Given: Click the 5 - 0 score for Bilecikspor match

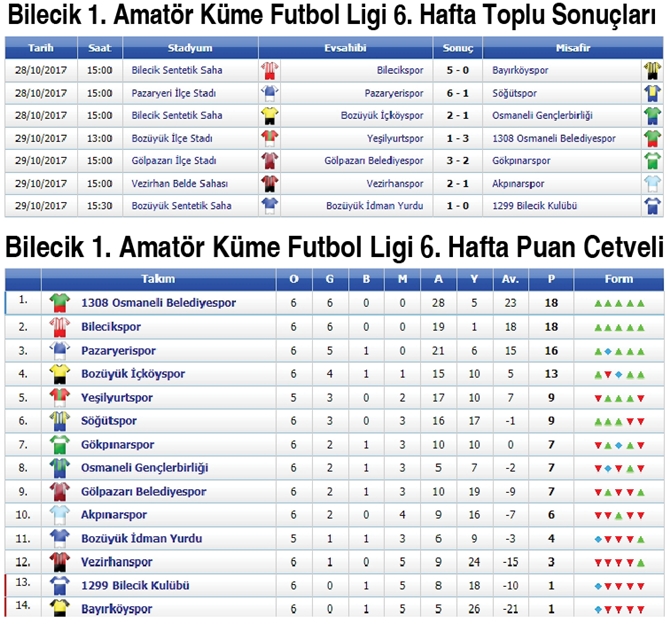Looking at the screenshot, I should (x=458, y=70).
